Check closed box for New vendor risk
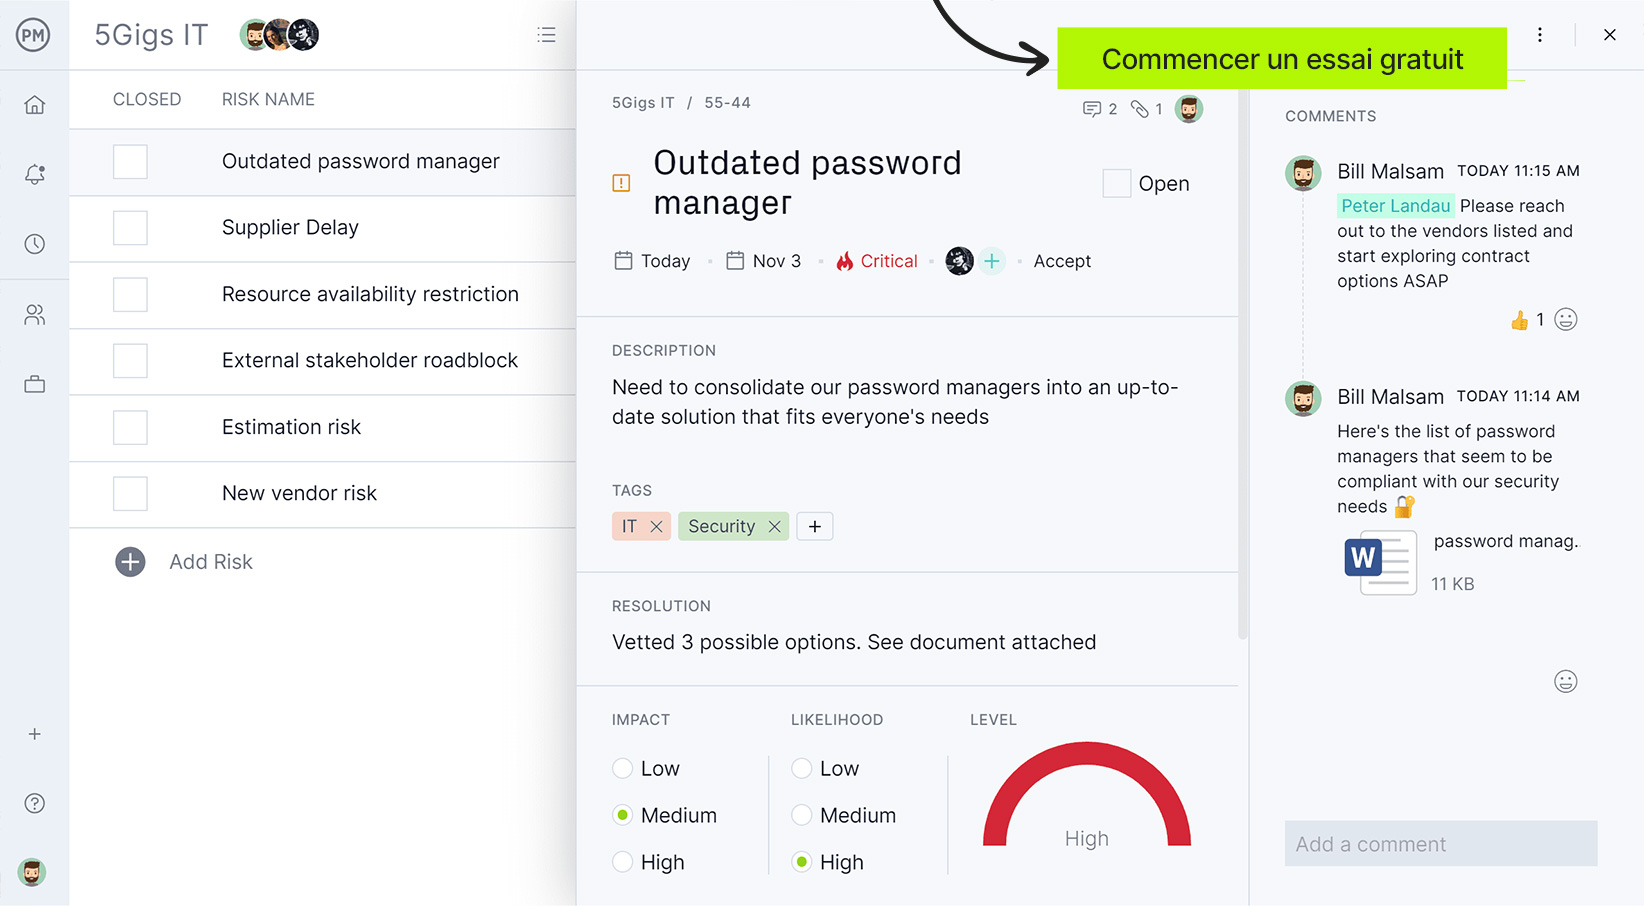The height and width of the screenshot is (906, 1644). coord(130,494)
